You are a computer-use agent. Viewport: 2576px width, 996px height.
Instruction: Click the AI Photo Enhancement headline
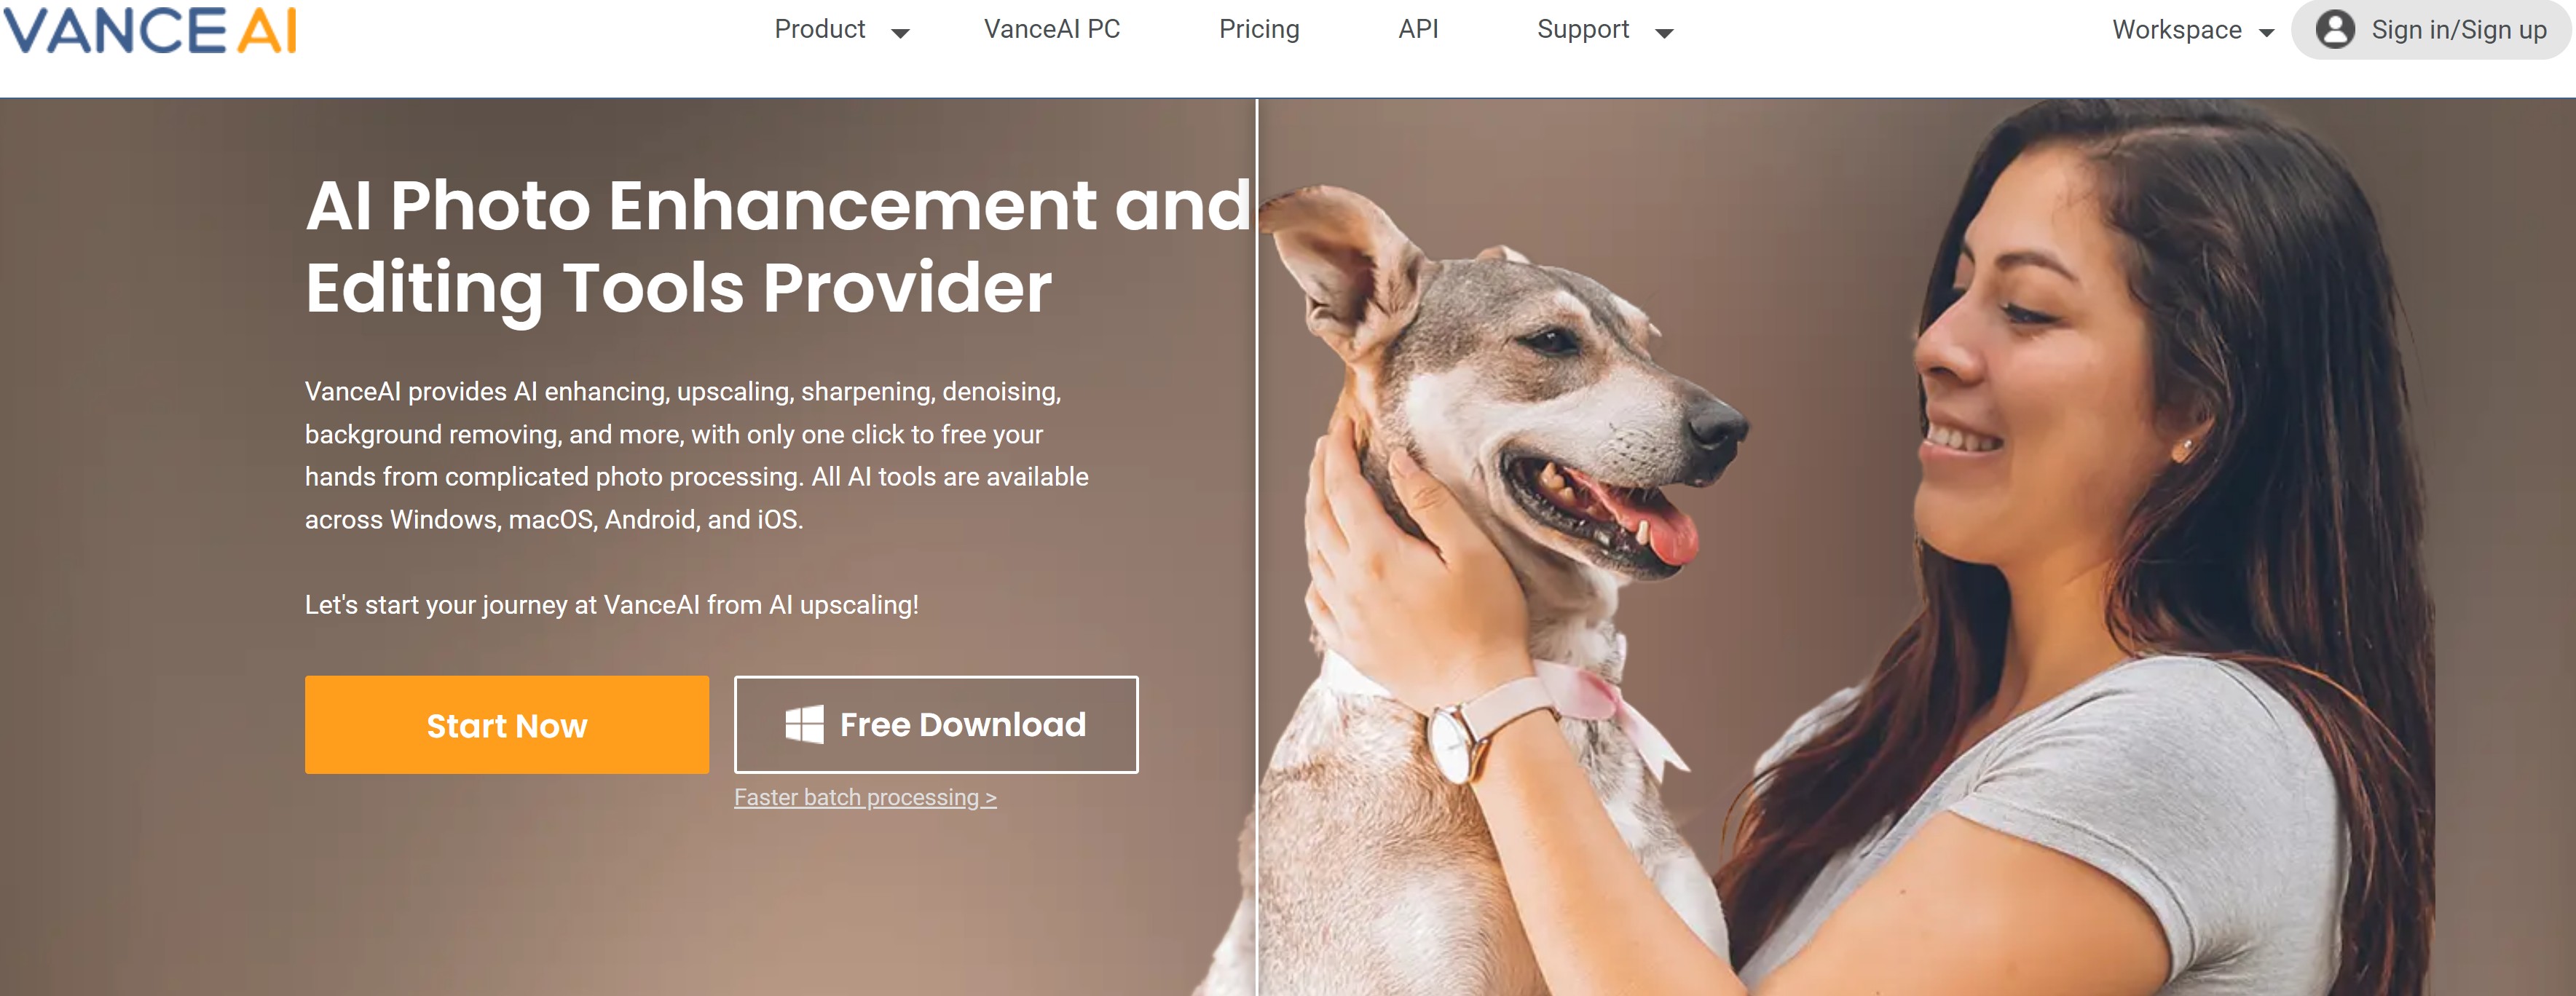tap(778, 246)
